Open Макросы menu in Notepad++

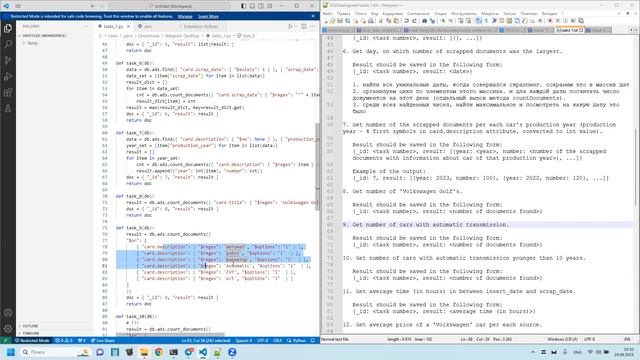(490, 13)
